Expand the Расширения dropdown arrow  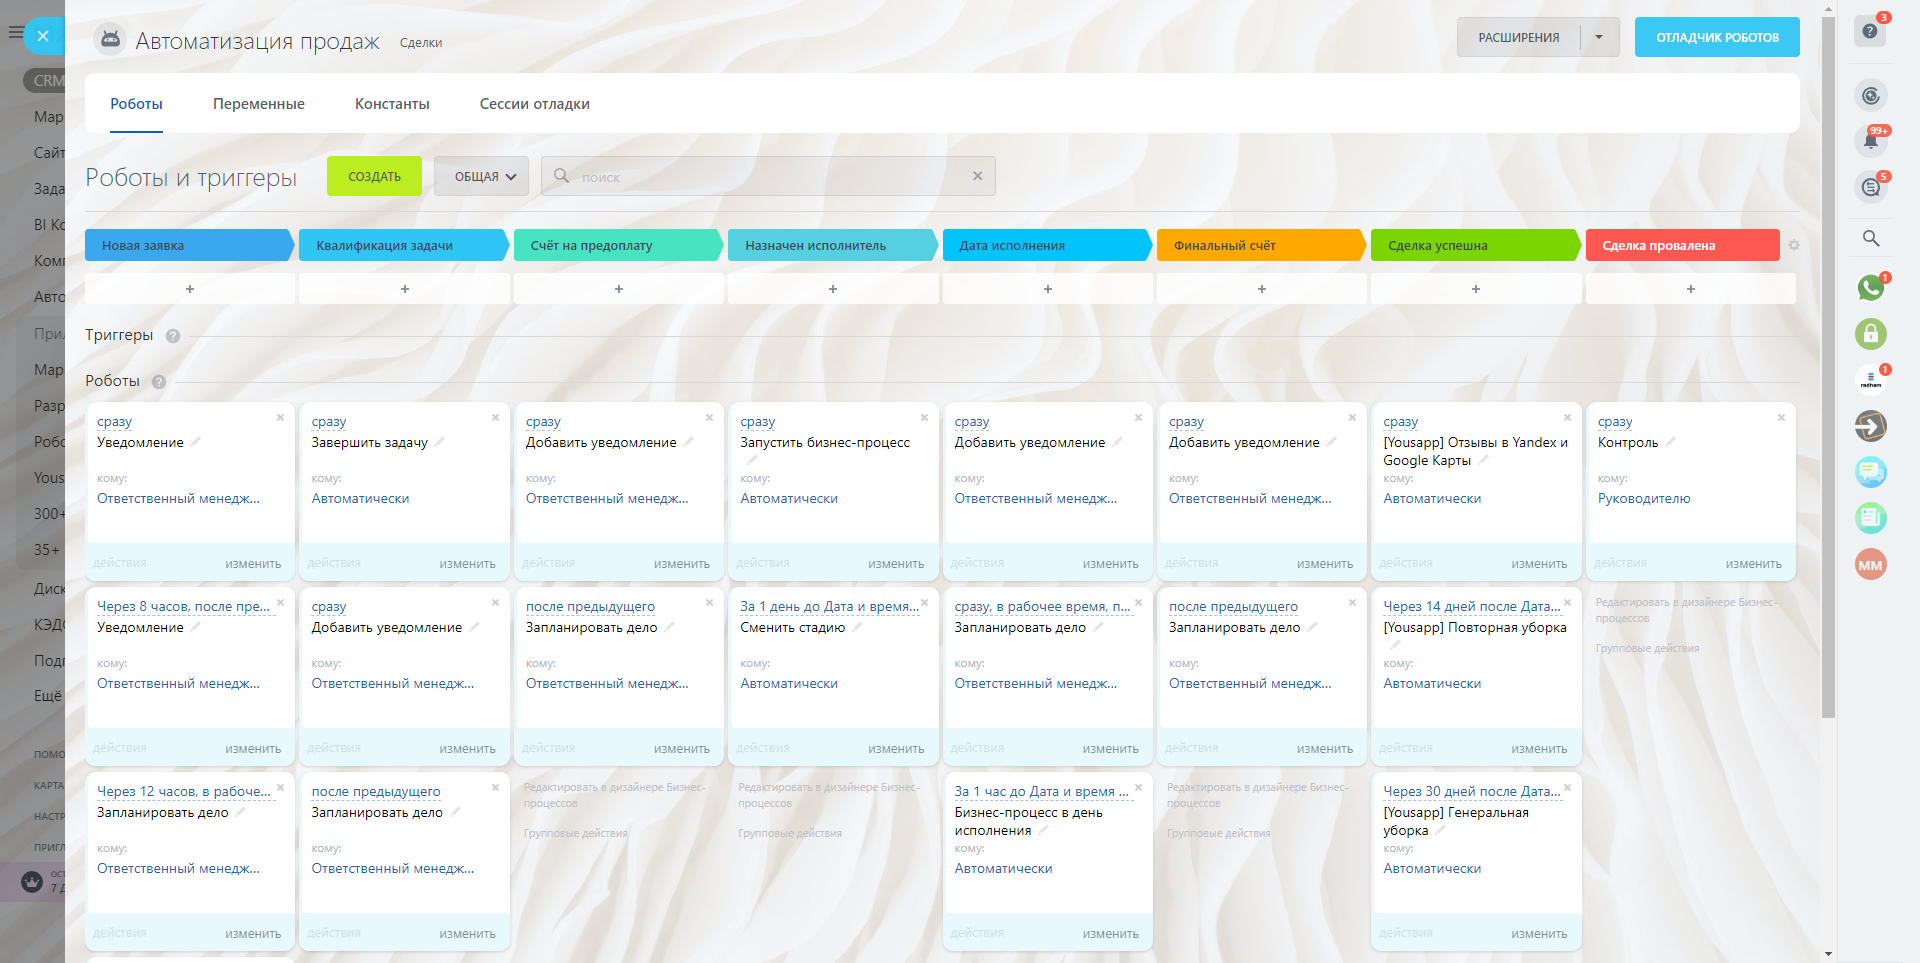(1599, 37)
